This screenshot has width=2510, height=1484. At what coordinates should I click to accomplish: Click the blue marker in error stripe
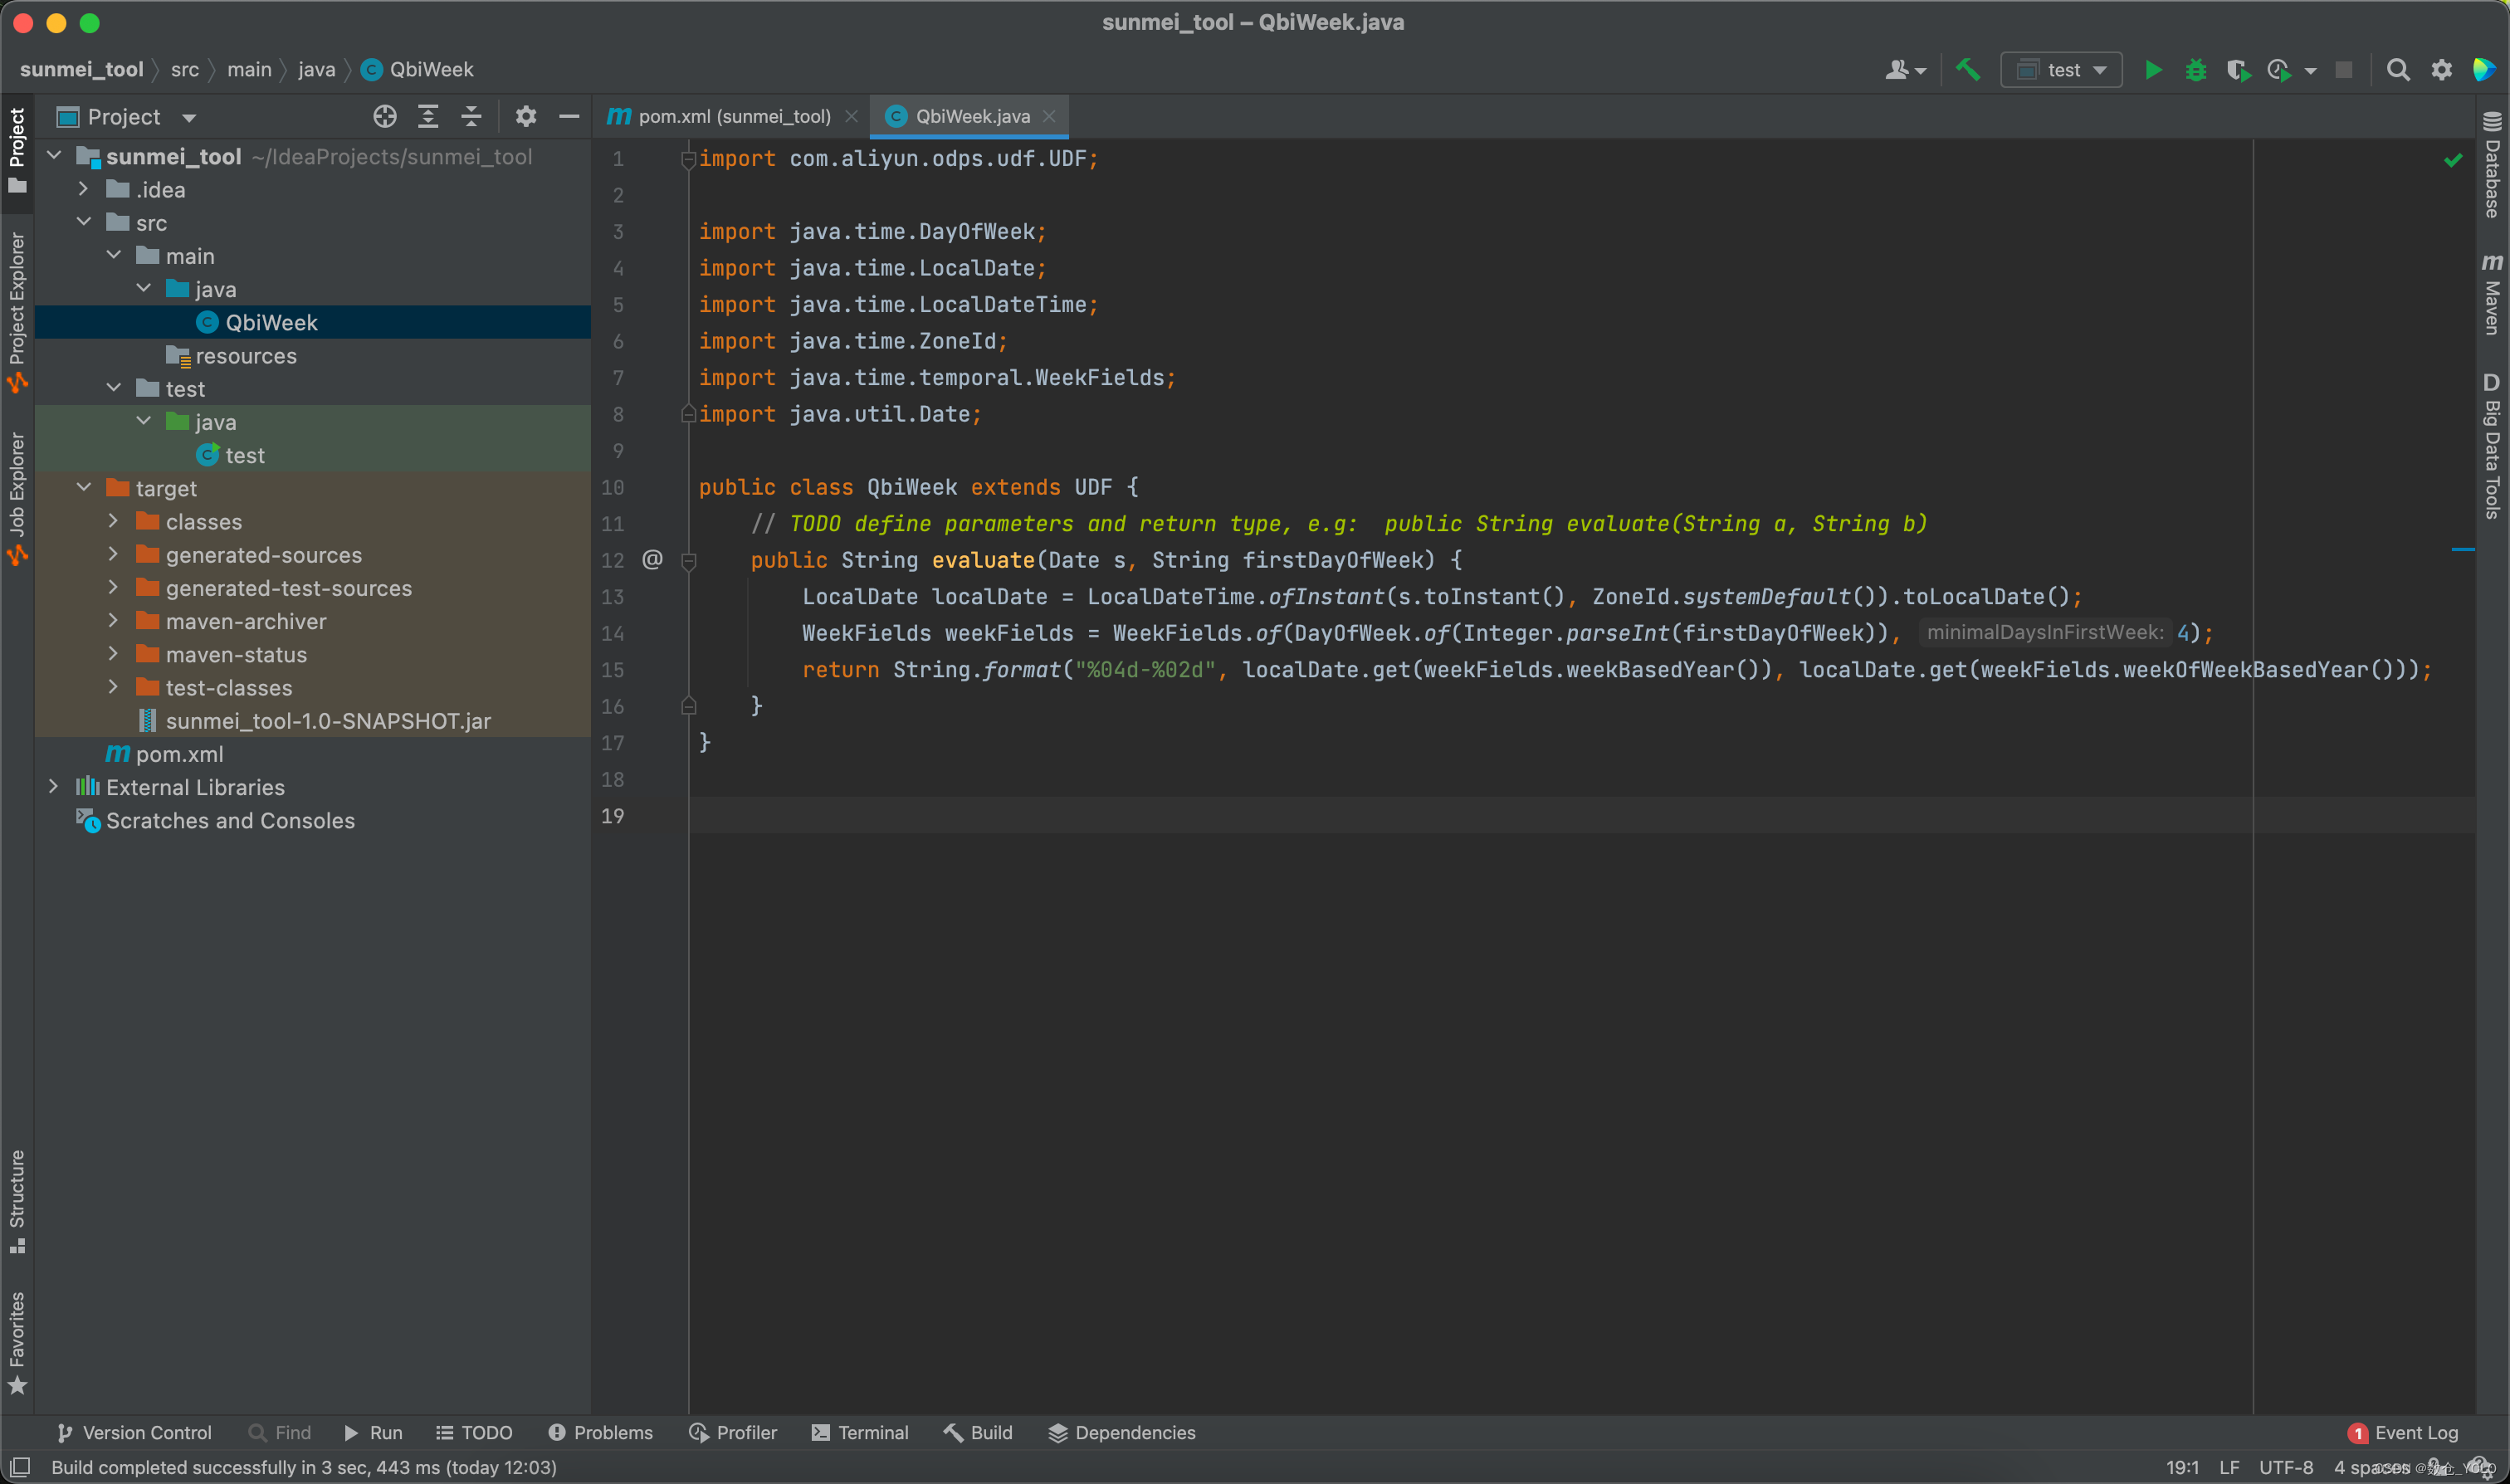(2463, 549)
